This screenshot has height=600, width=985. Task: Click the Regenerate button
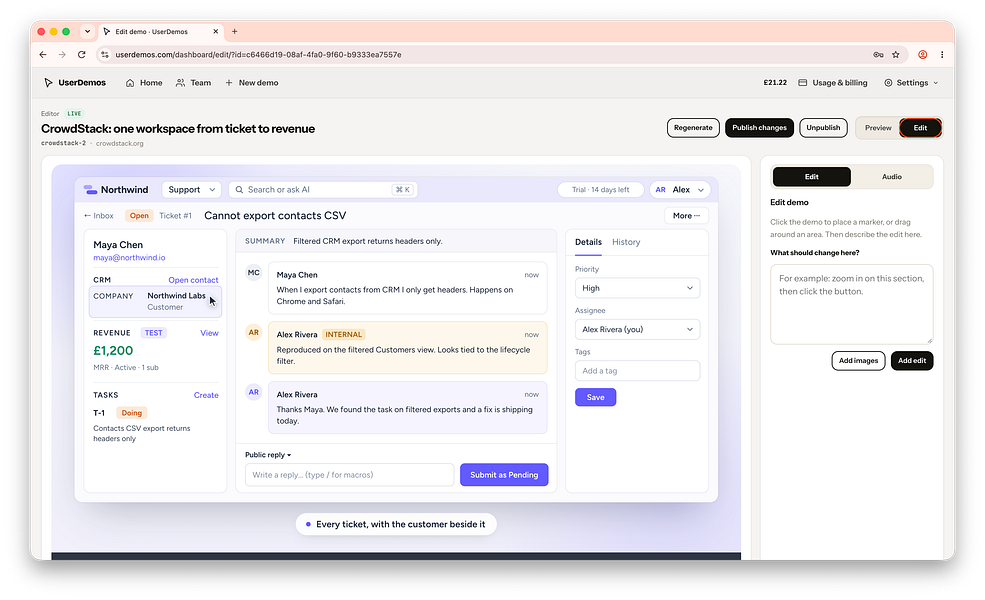click(693, 128)
